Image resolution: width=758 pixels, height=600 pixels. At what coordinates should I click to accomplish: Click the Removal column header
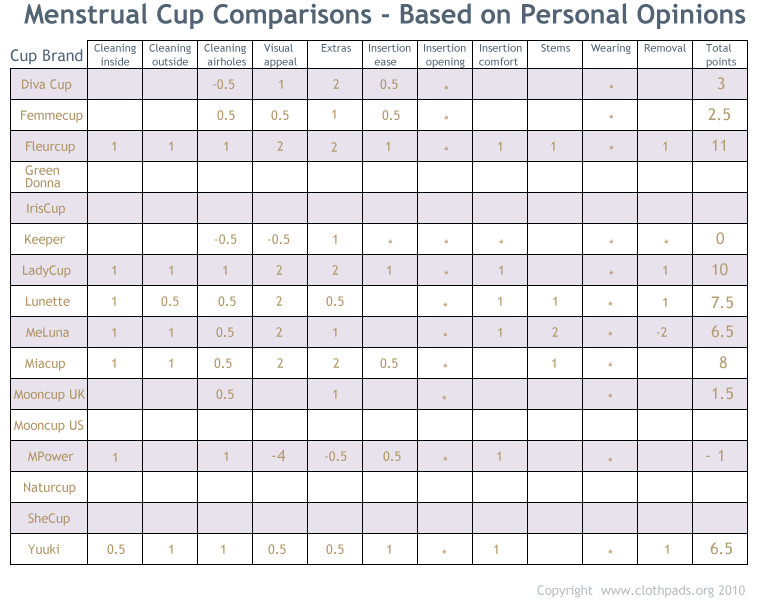[x=665, y=48]
